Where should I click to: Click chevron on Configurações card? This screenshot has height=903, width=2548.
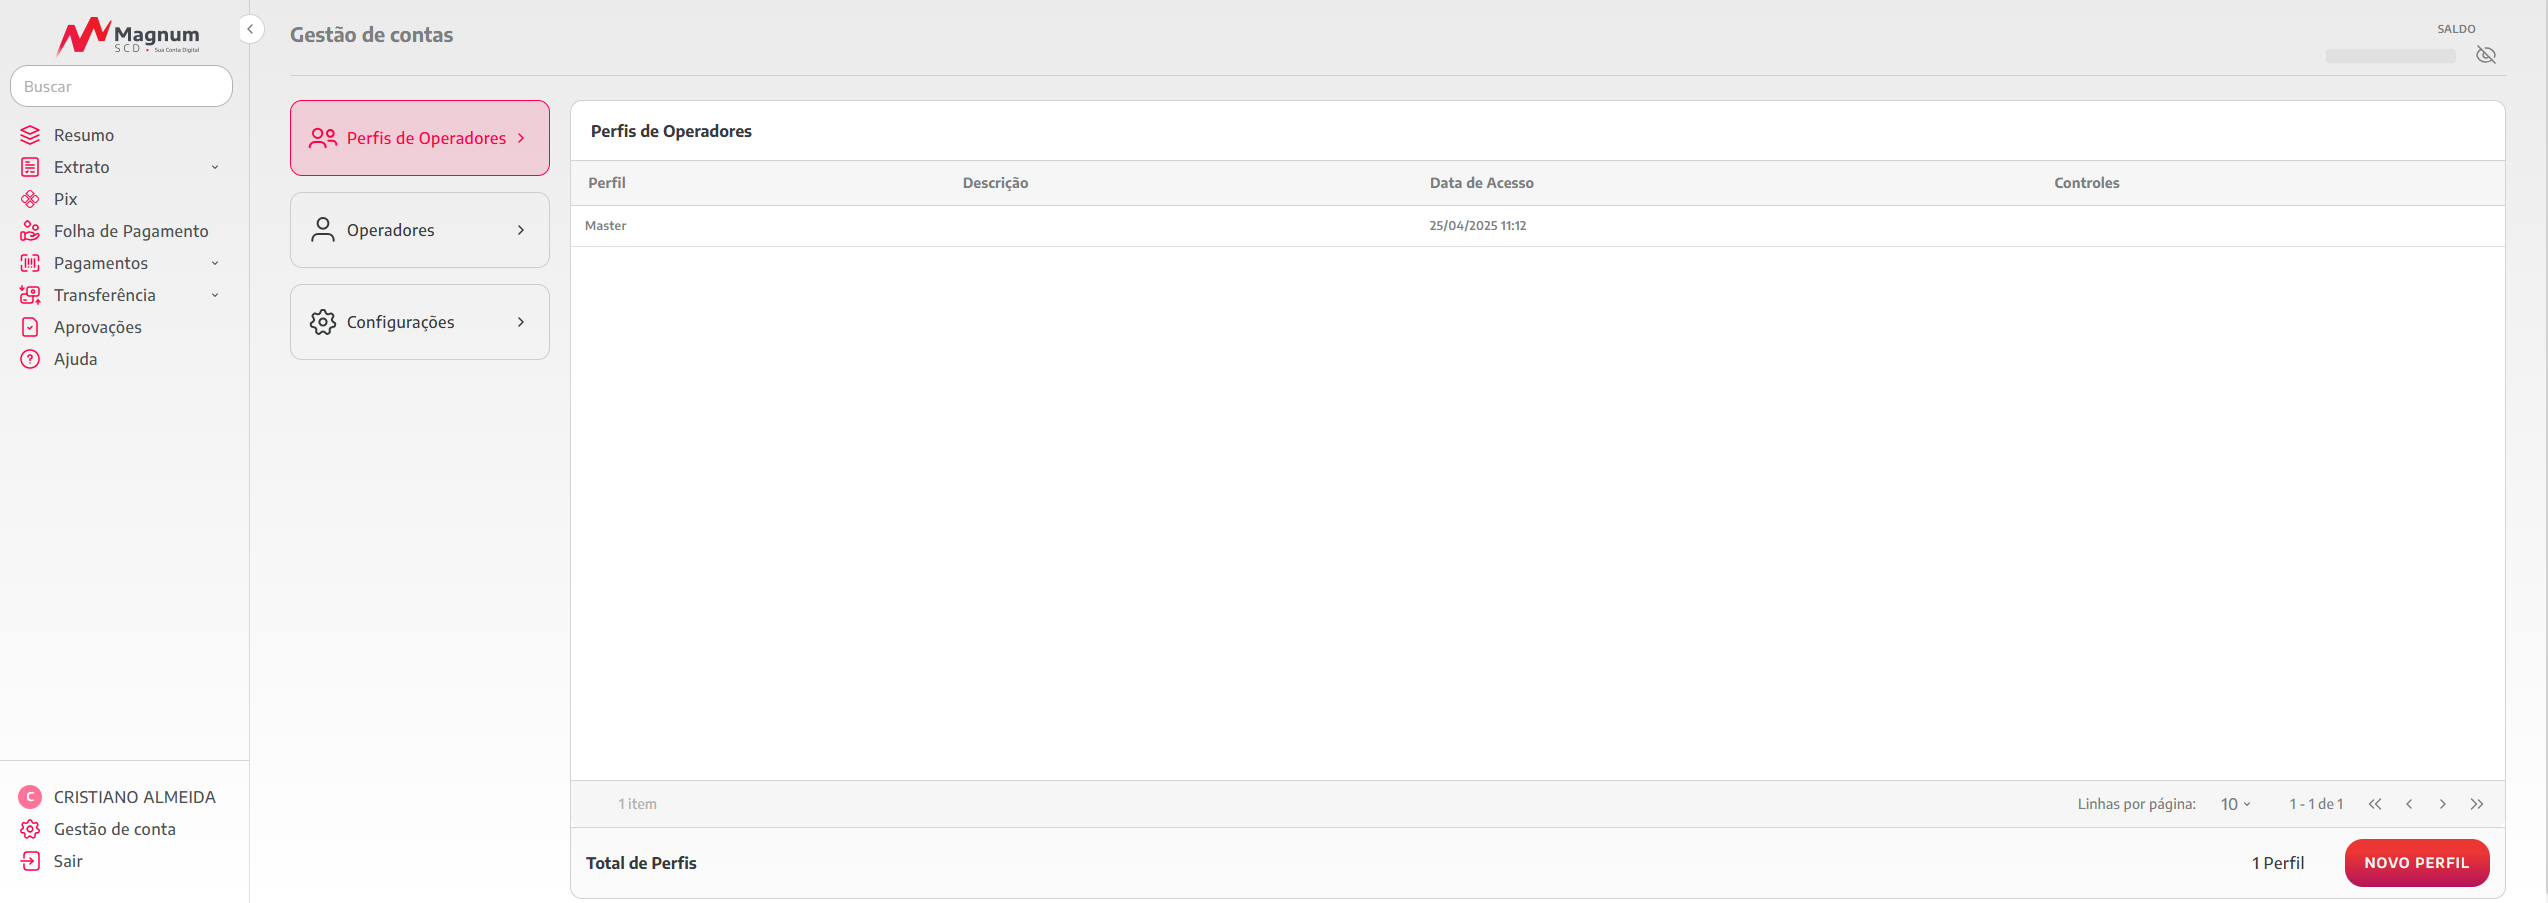tap(521, 322)
